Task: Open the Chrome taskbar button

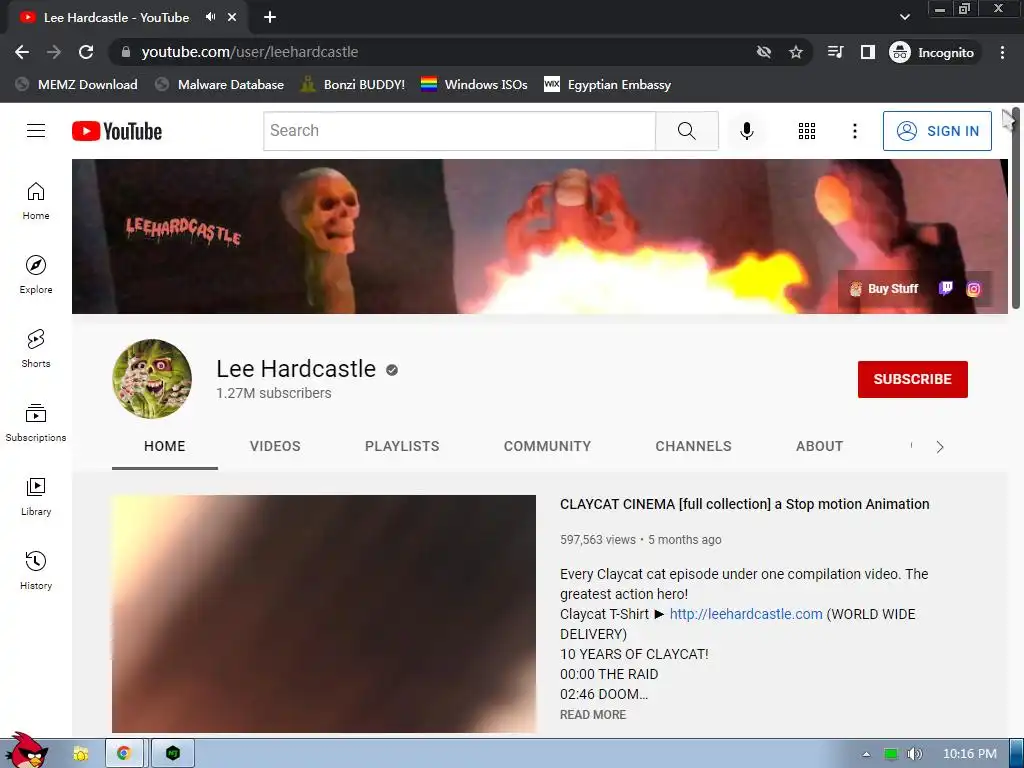Action: point(123,754)
